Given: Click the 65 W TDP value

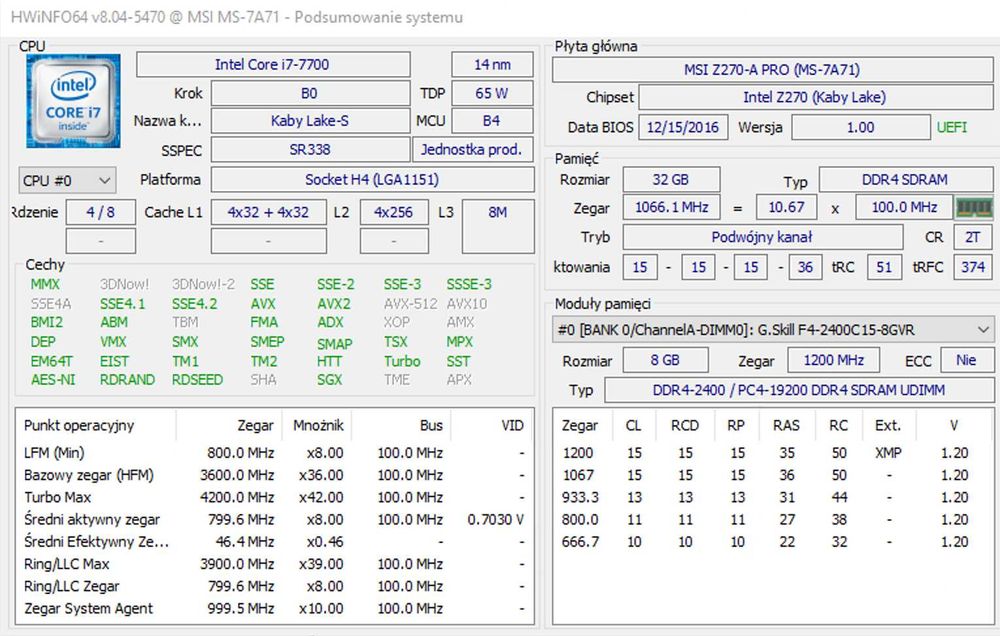Looking at the screenshot, I should pyautogui.click(x=492, y=93).
